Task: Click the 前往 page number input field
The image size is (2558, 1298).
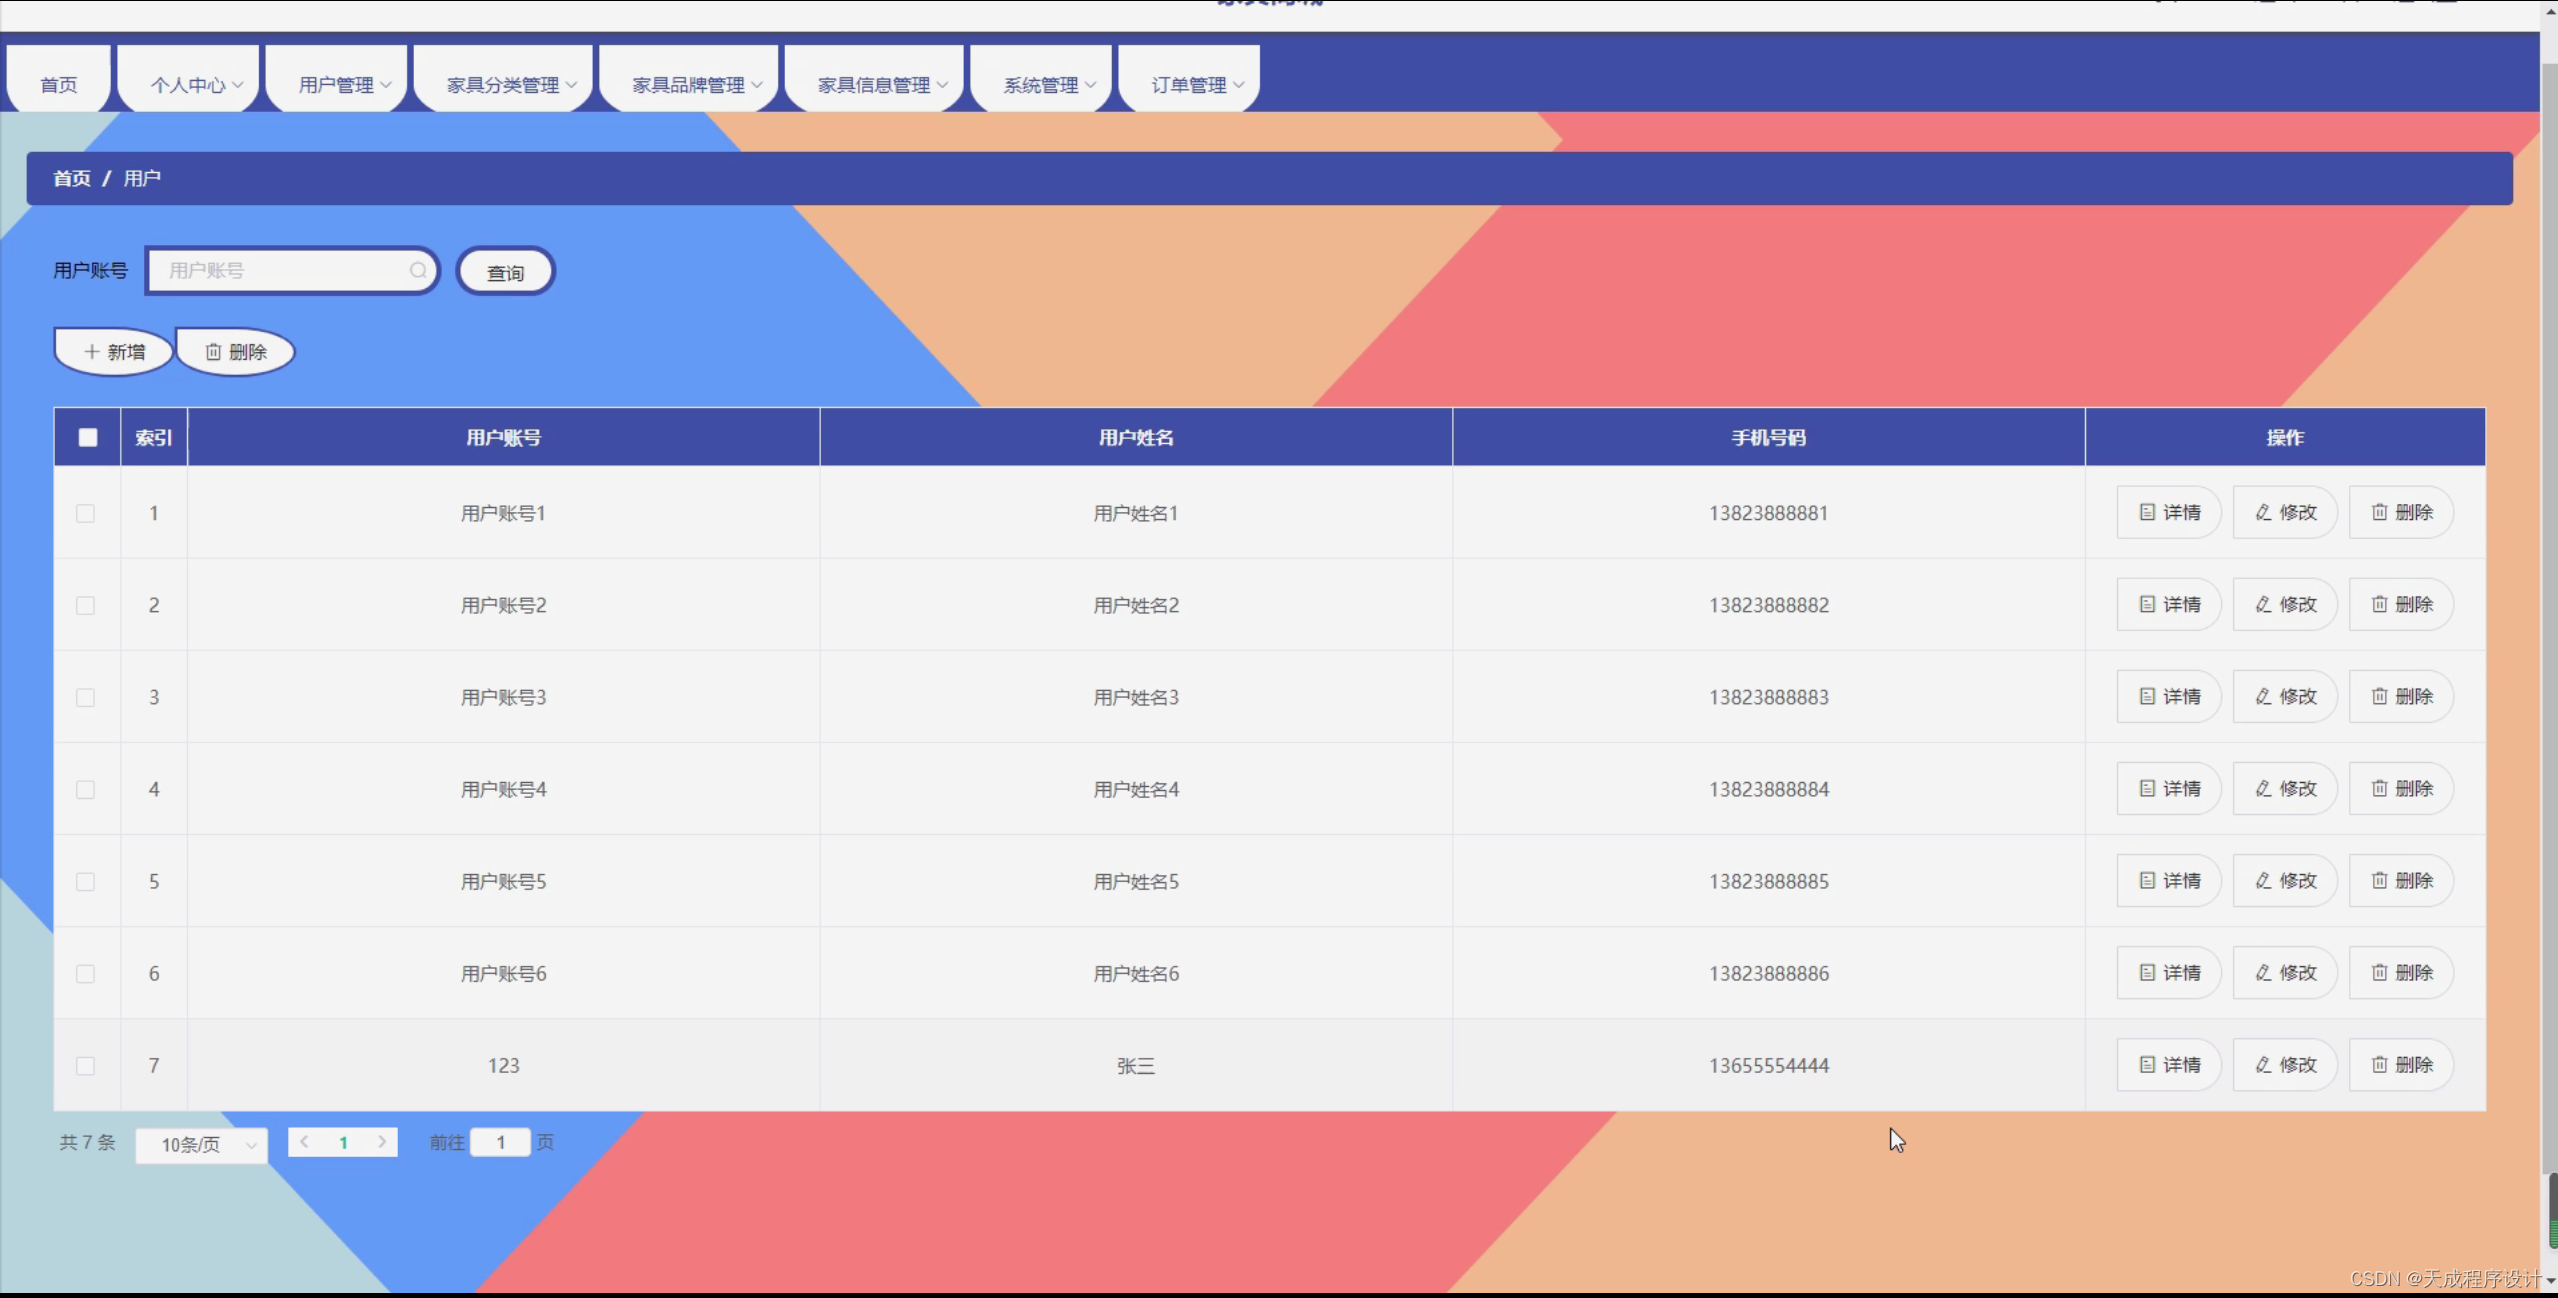Action: click(x=501, y=1141)
